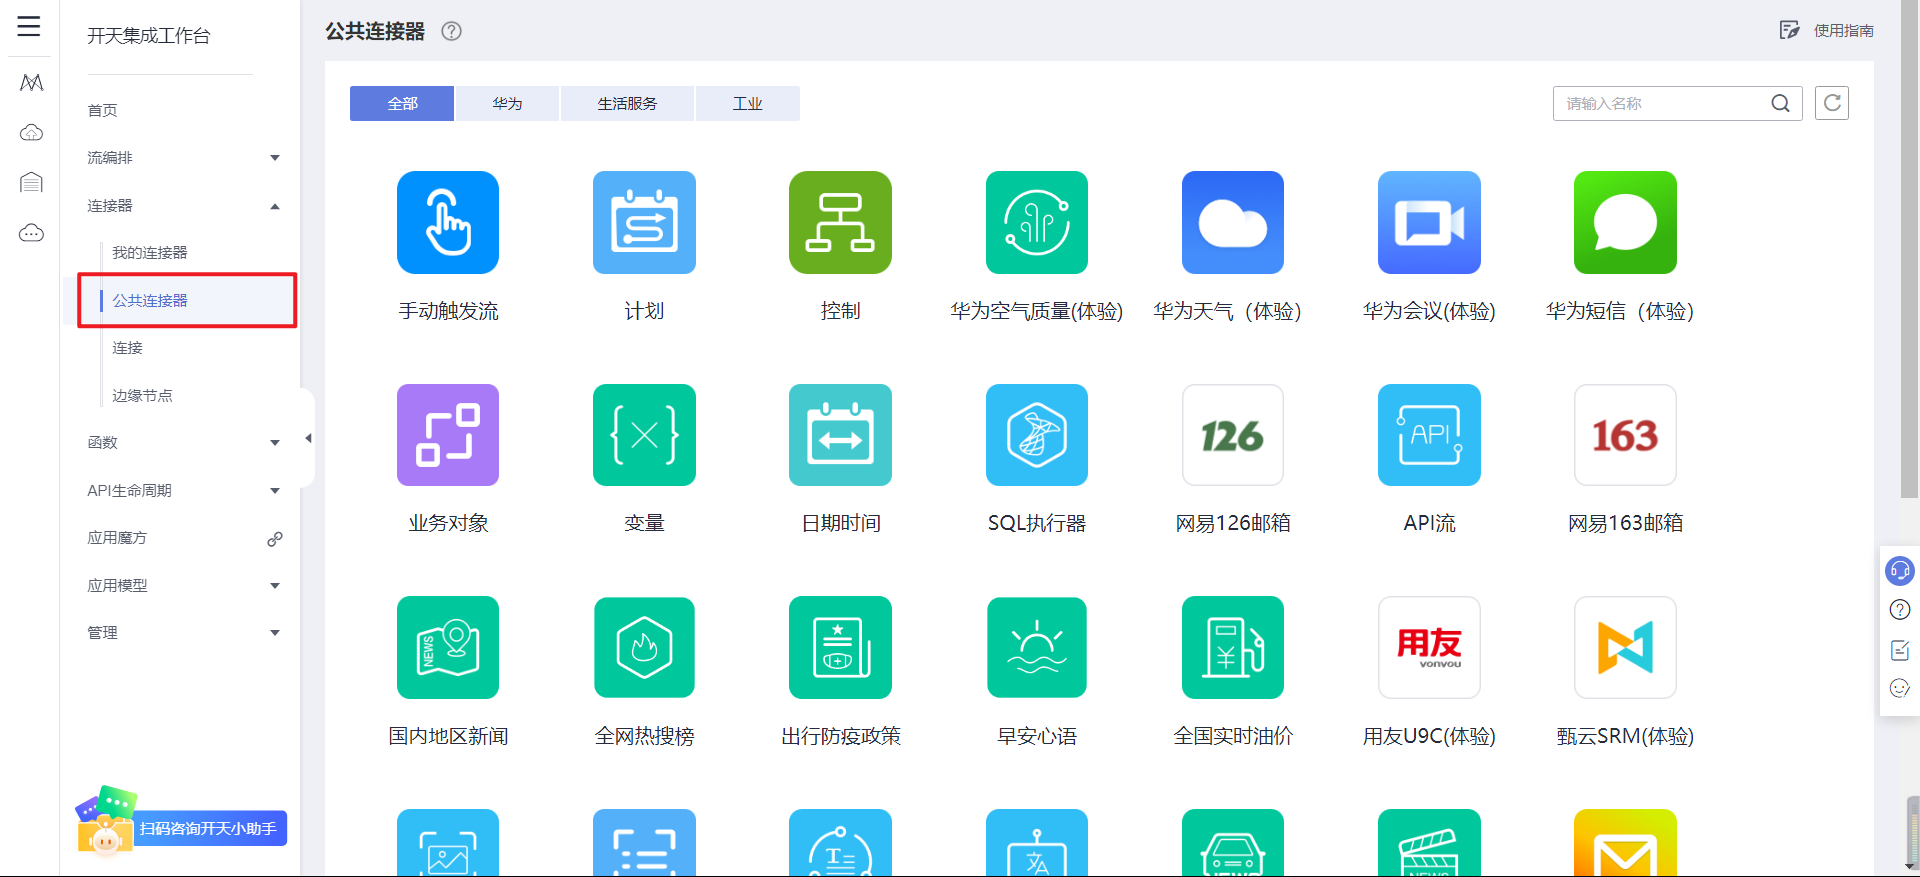Open the 华为空气质量(体验) connector icon

click(1037, 222)
